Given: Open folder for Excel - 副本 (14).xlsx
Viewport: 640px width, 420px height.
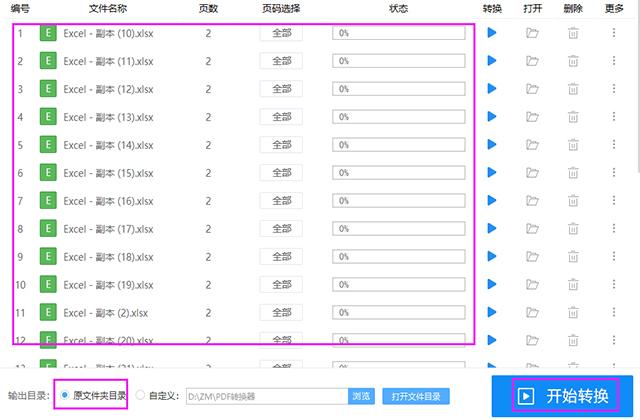Looking at the screenshot, I should [532, 144].
